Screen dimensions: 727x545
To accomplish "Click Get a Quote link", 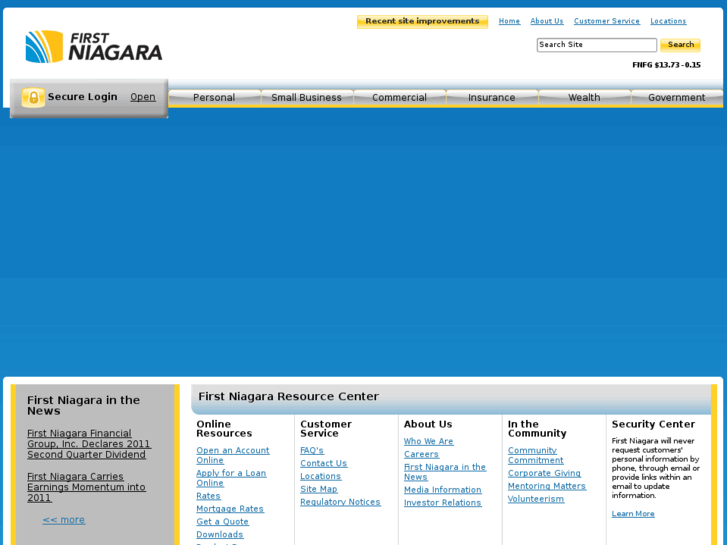I will [223, 522].
